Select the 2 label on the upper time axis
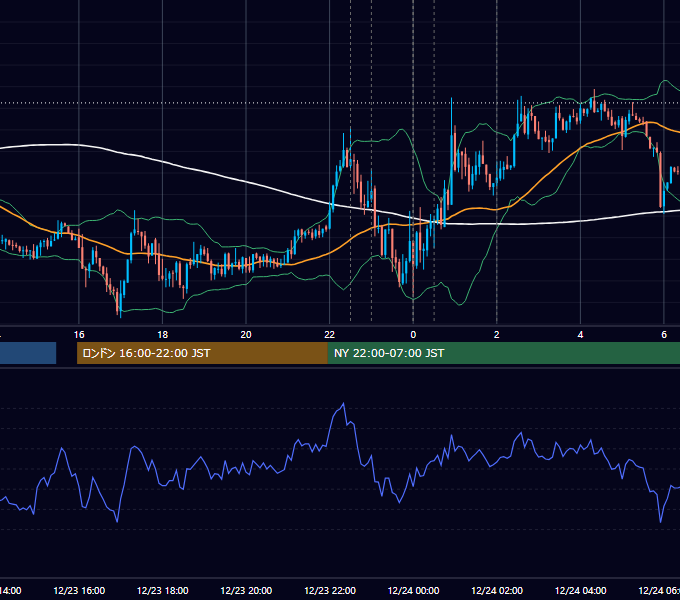Screen dimensions: 680x600 point(497,335)
